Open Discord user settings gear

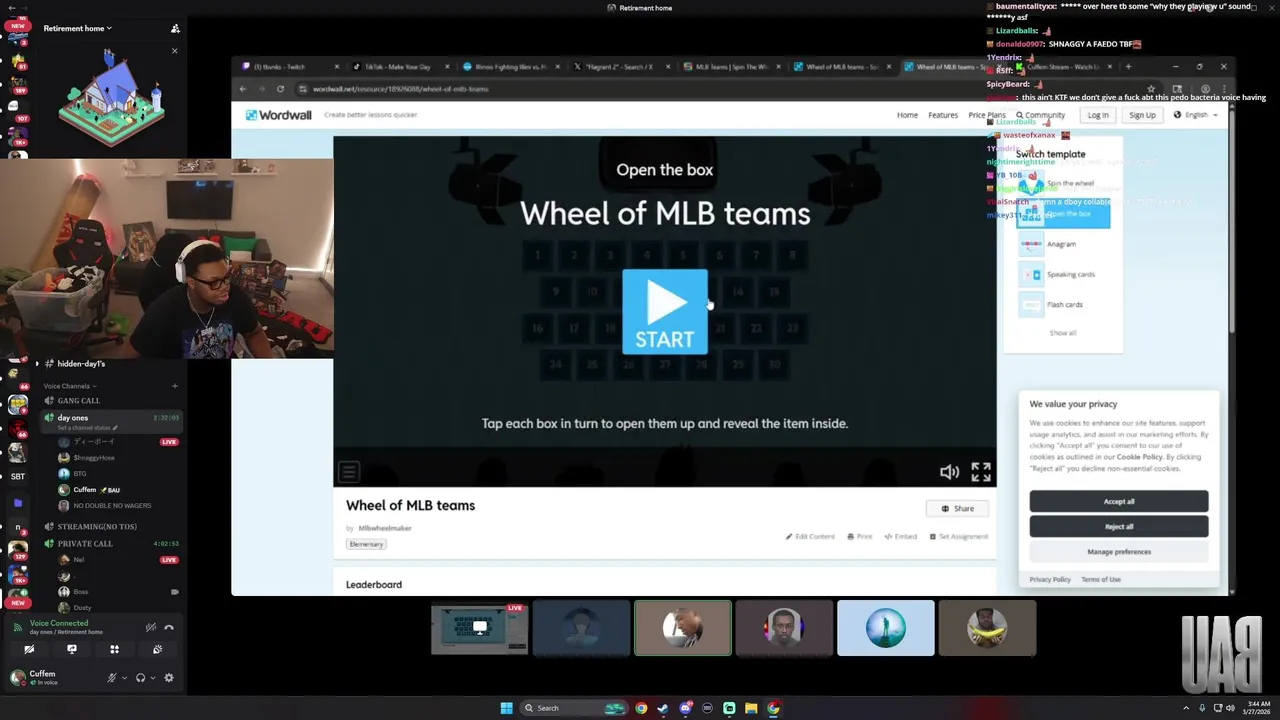click(169, 678)
